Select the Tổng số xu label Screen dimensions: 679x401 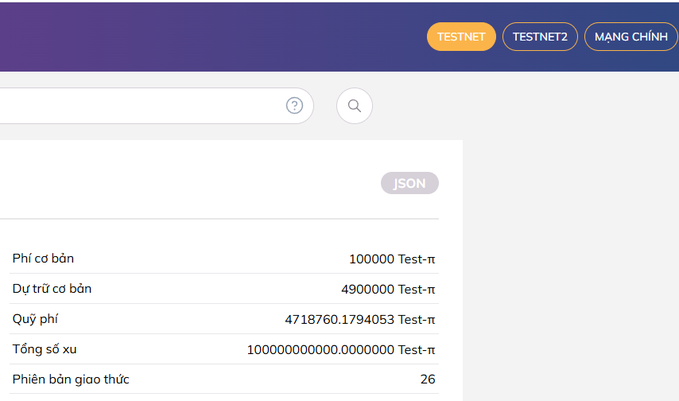(x=45, y=349)
